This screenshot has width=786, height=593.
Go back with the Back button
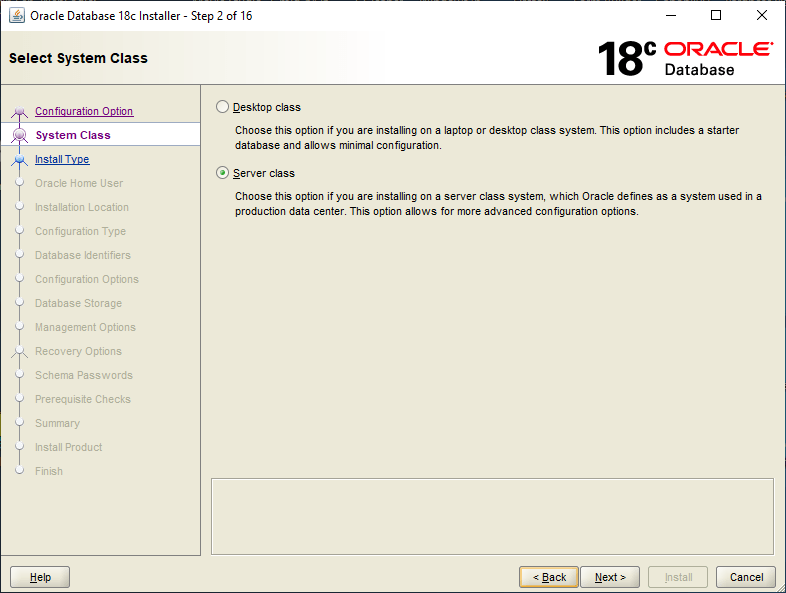click(x=549, y=577)
